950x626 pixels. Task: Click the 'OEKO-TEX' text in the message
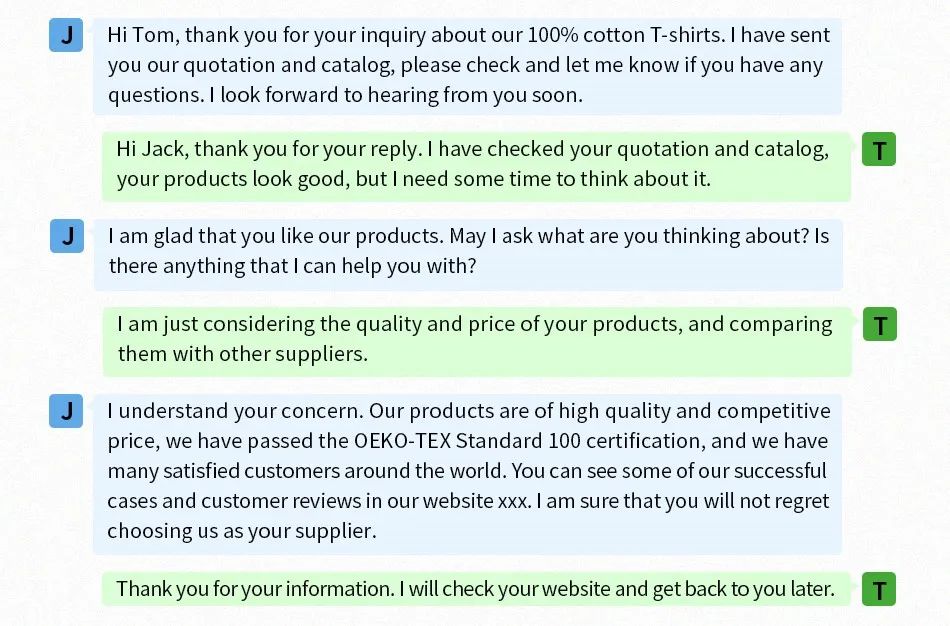click(x=402, y=441)
